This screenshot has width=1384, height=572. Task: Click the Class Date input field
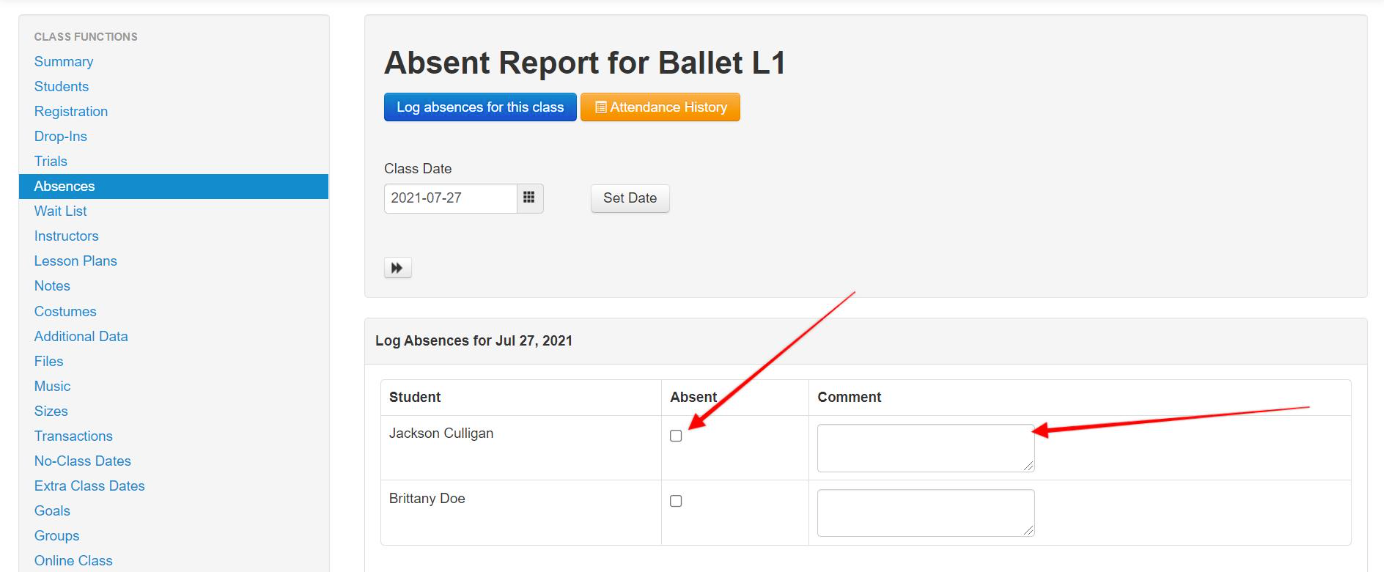click(451, 198)
